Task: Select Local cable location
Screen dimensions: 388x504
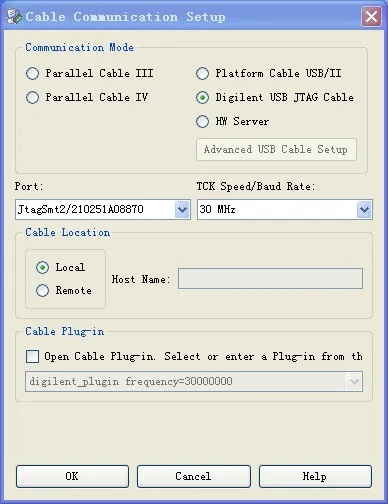Action: (x=42, y=267)
